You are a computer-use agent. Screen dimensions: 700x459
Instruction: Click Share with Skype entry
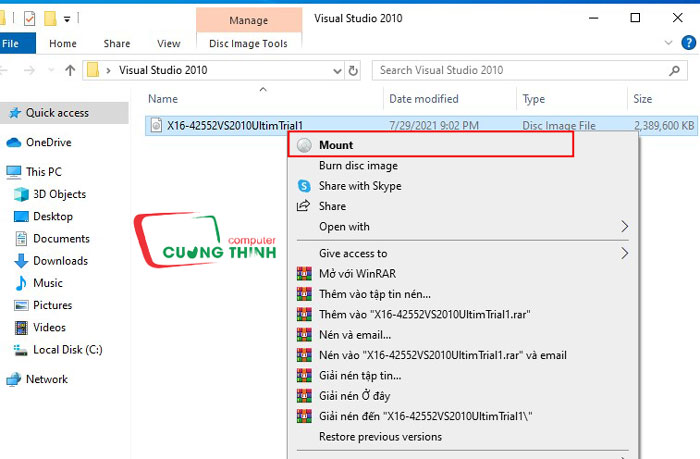point(360,186)
